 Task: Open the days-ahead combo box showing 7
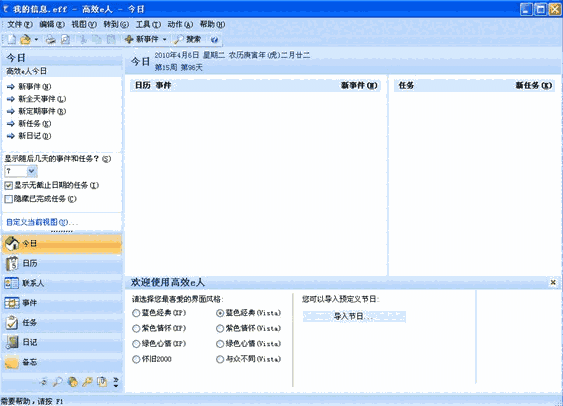coord(21,171)
